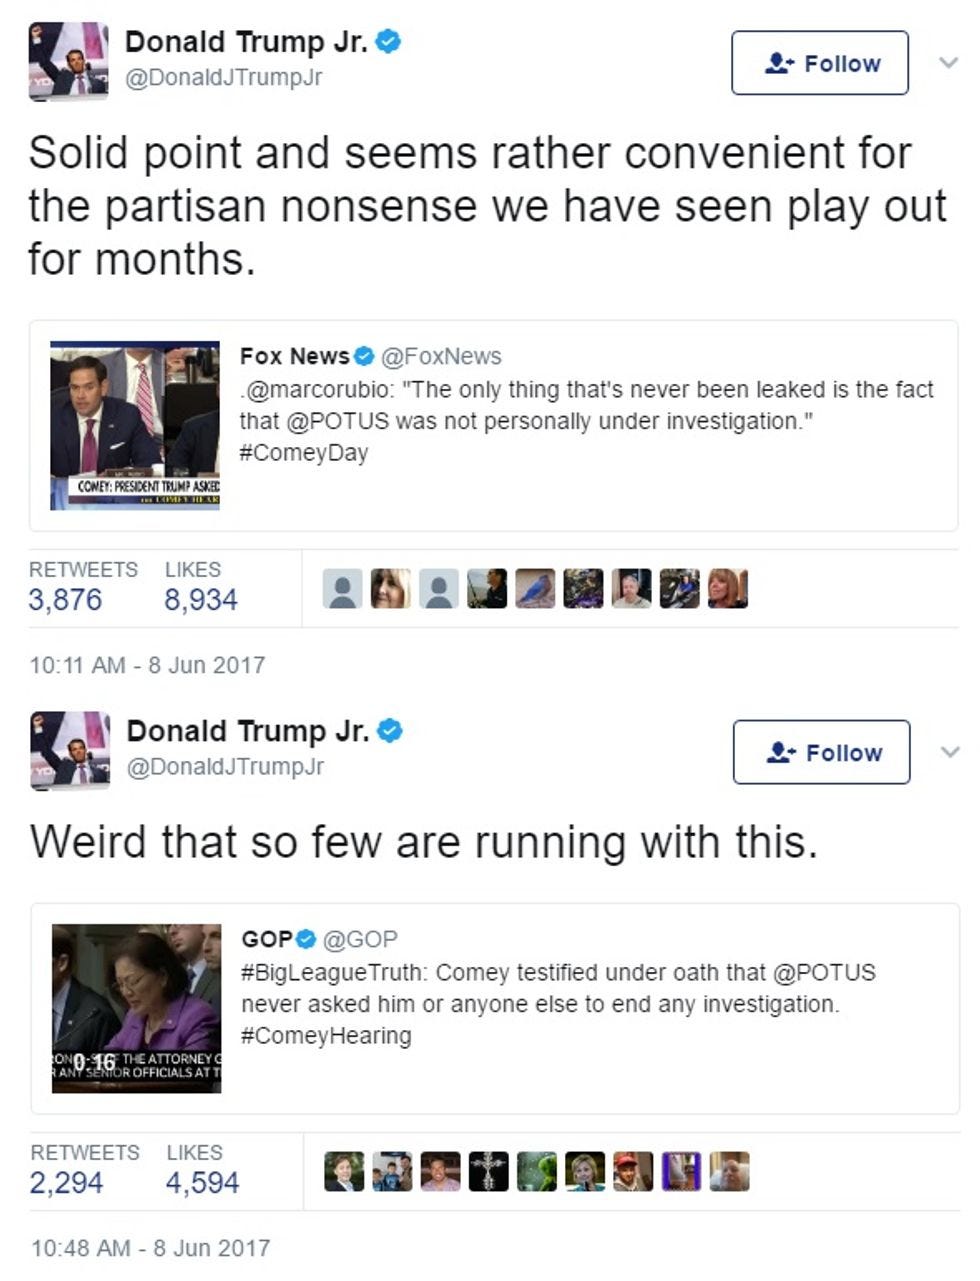Click the Follow button on the first tweet
Screen dimensions: 980x1281
point(819,63)
